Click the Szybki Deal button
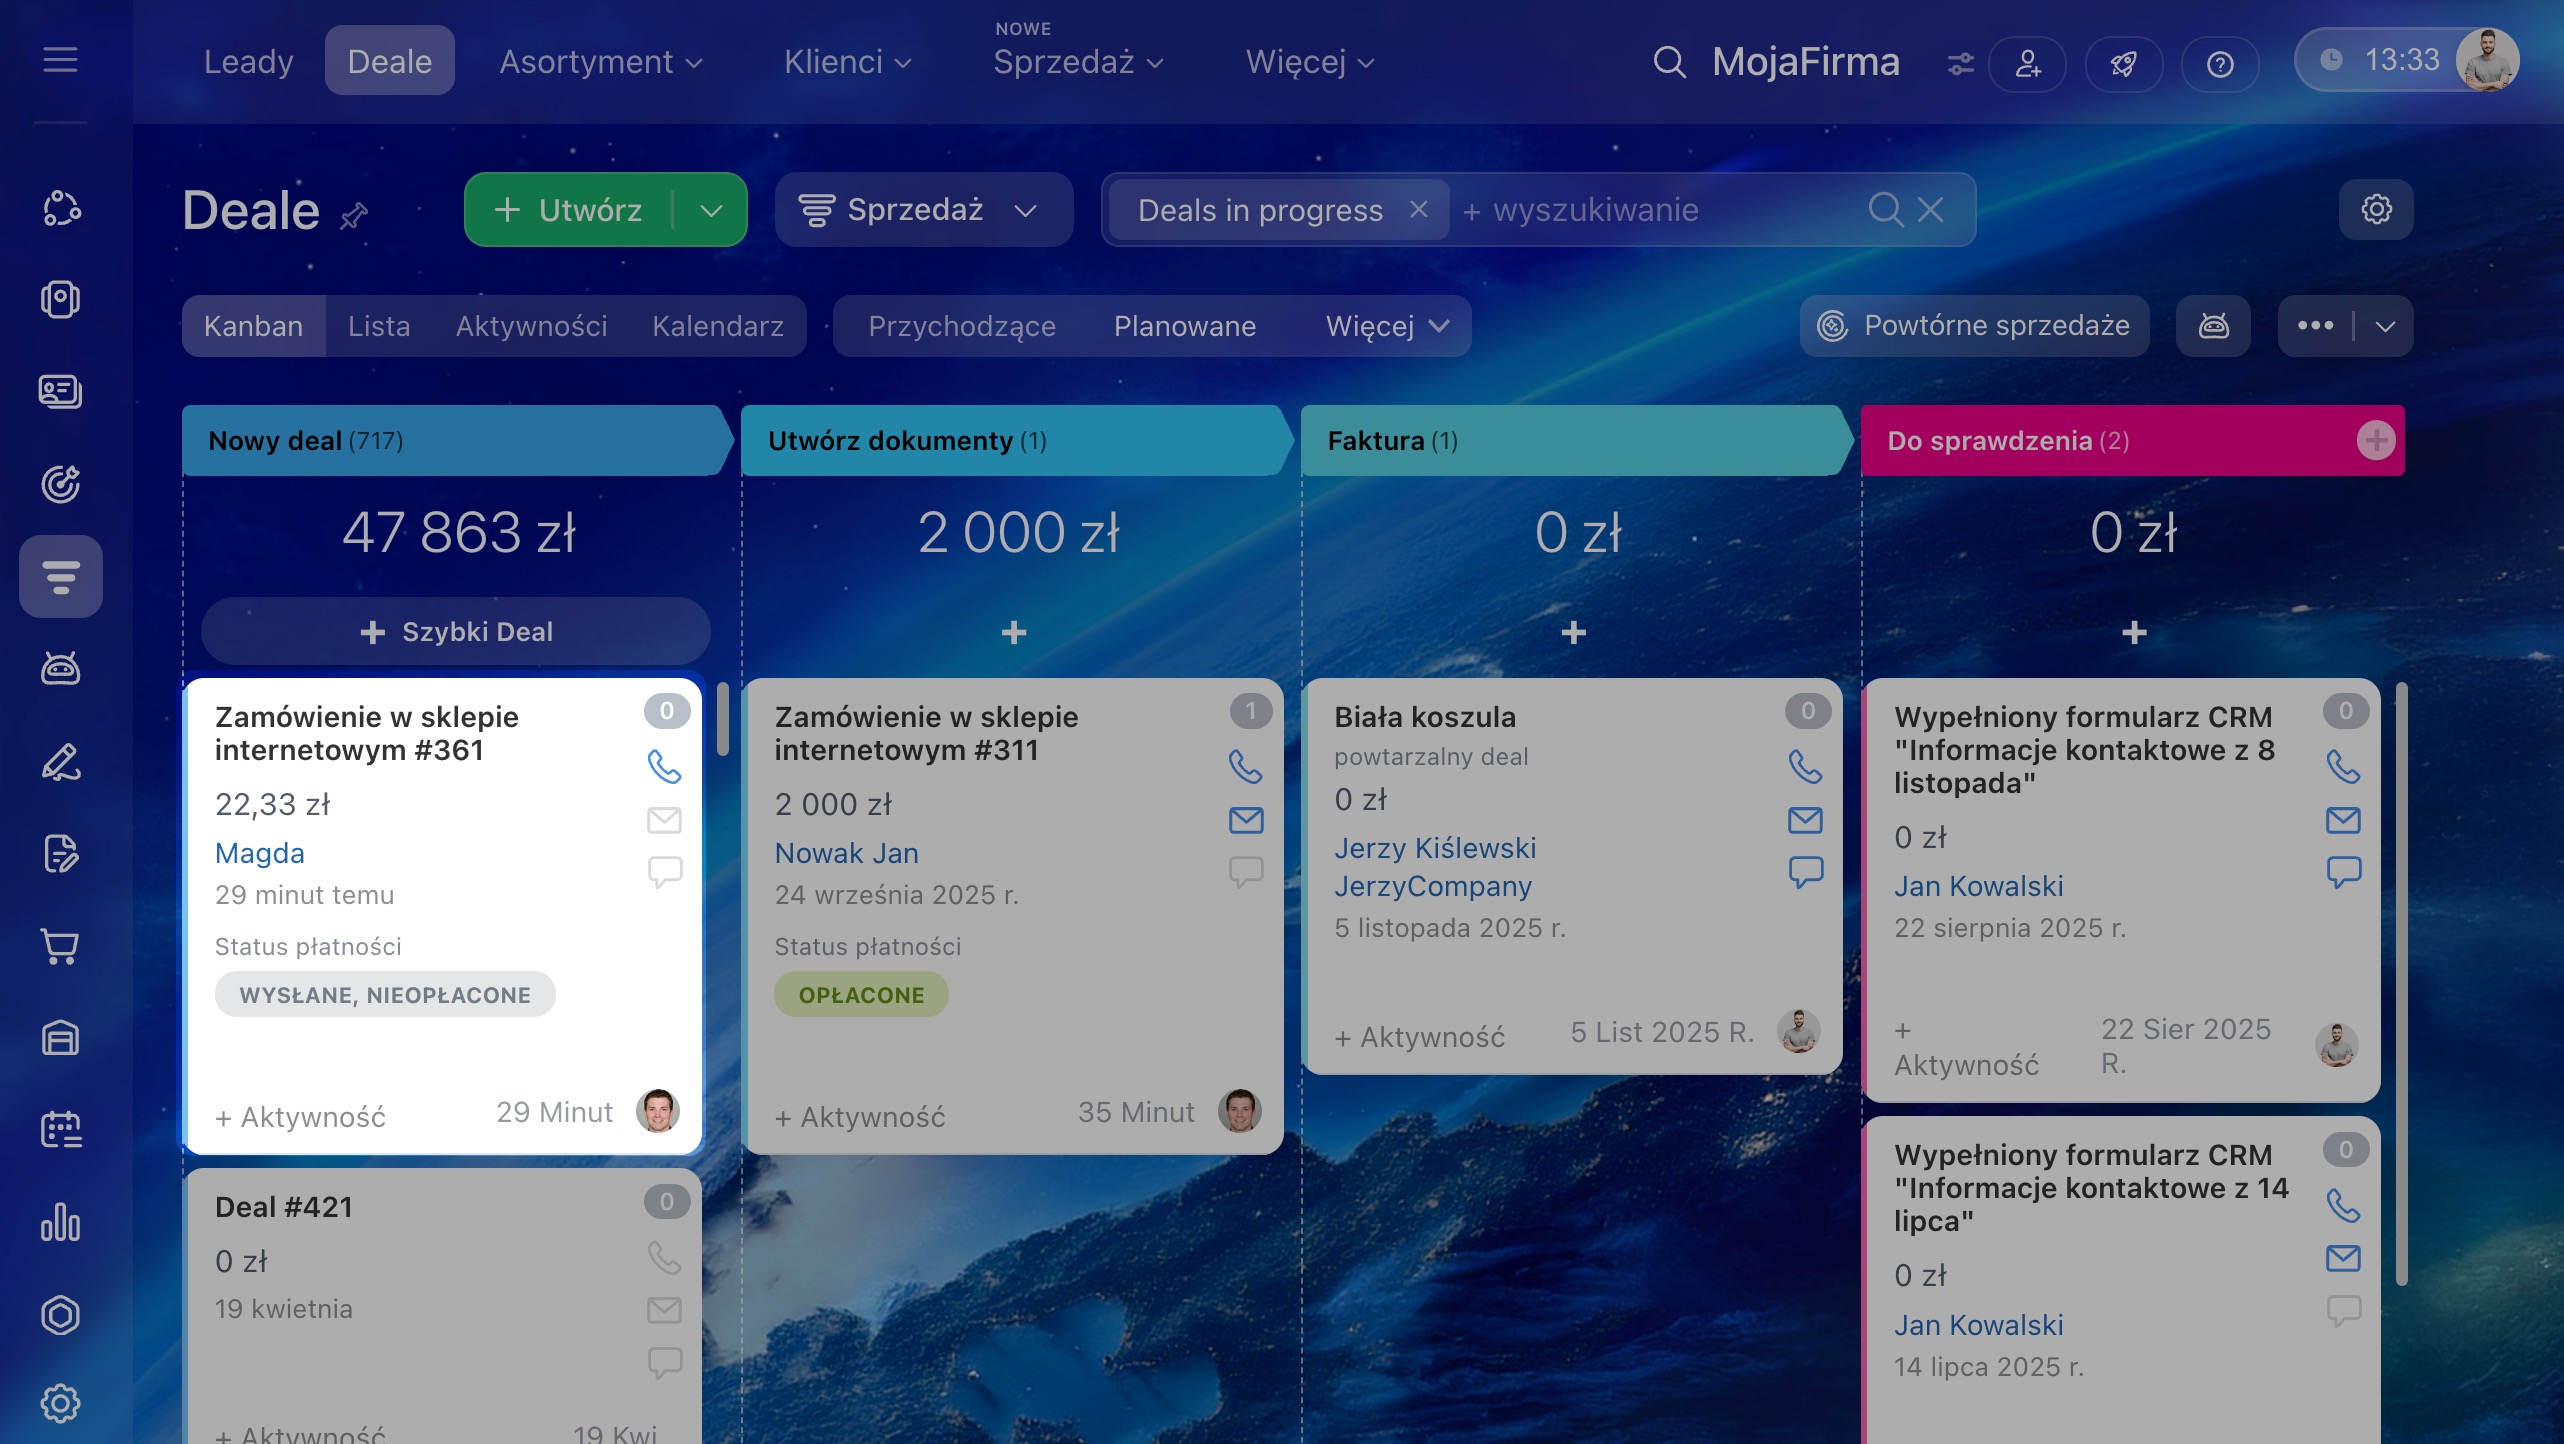 (456, 632)
